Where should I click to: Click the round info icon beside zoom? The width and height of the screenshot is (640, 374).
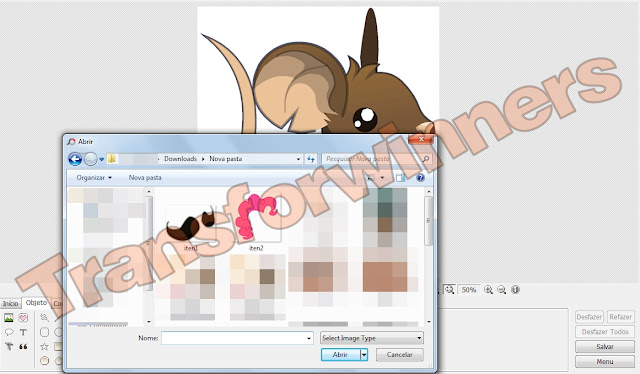click(515, 289)
